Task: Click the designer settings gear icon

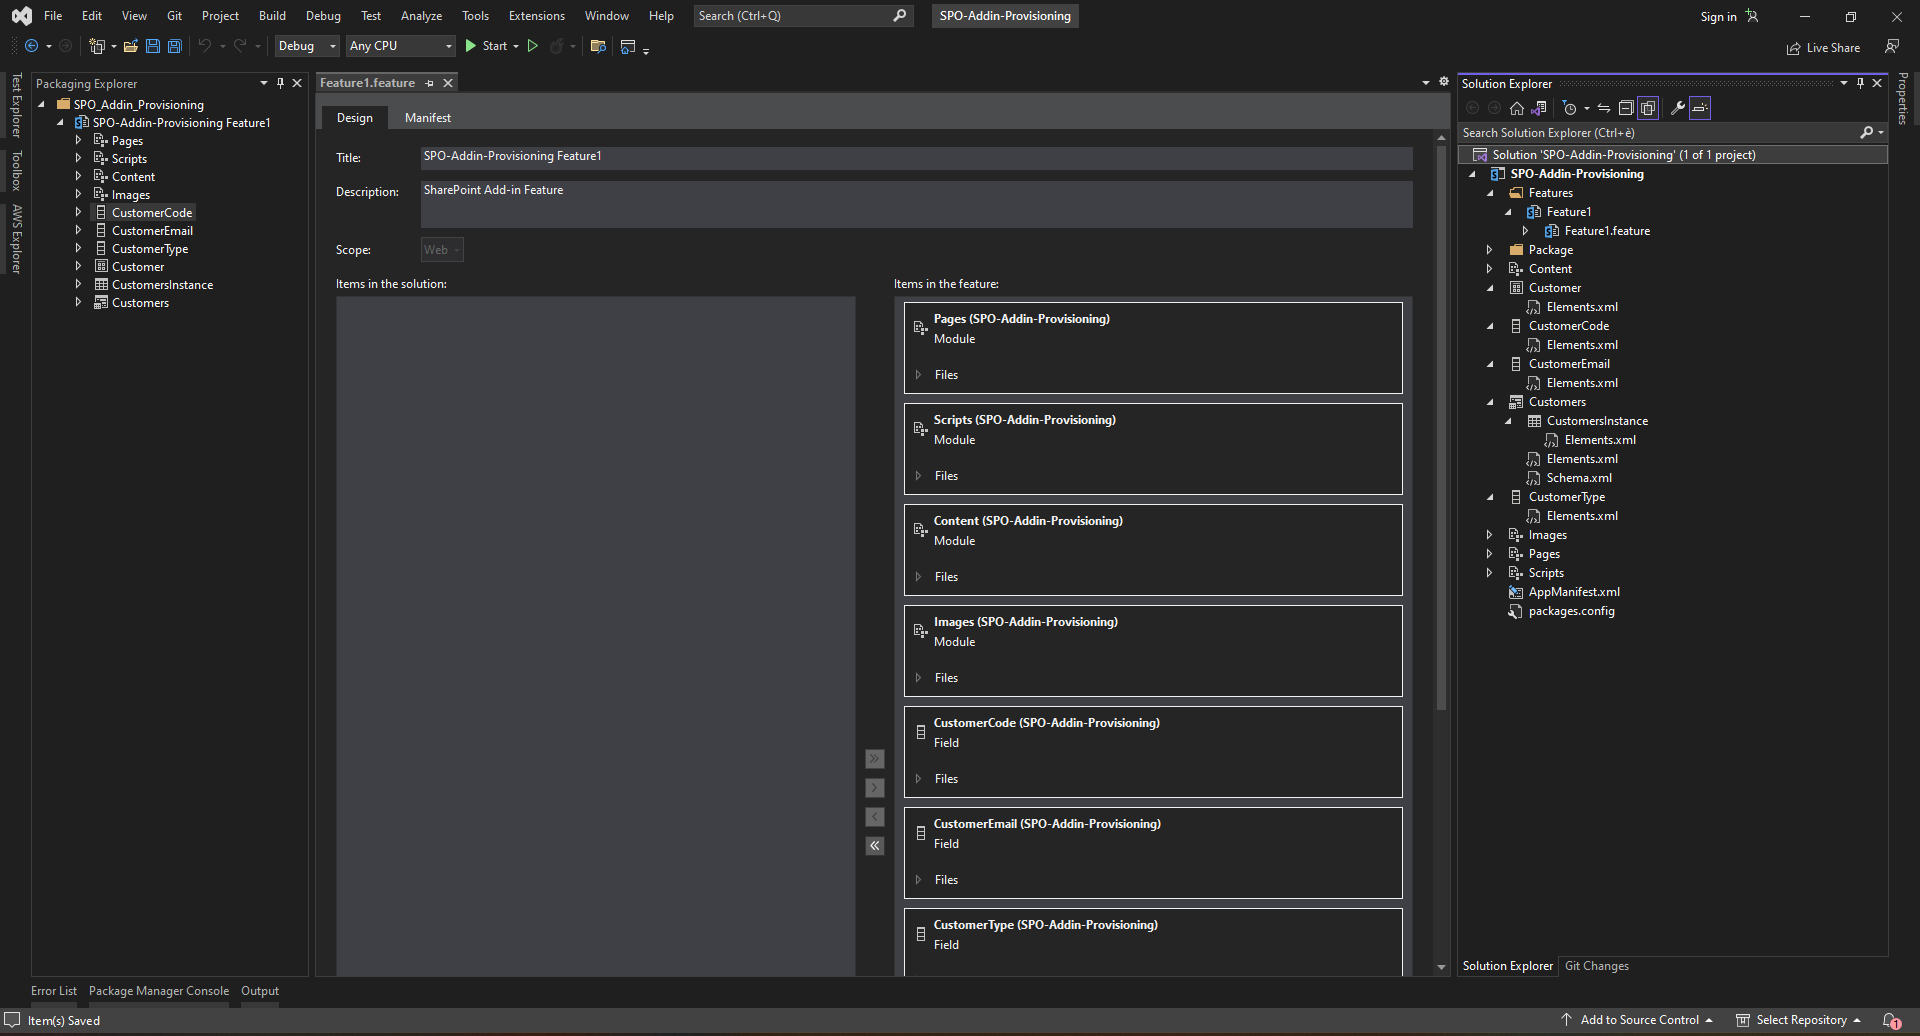Action: pos(1444,82)
